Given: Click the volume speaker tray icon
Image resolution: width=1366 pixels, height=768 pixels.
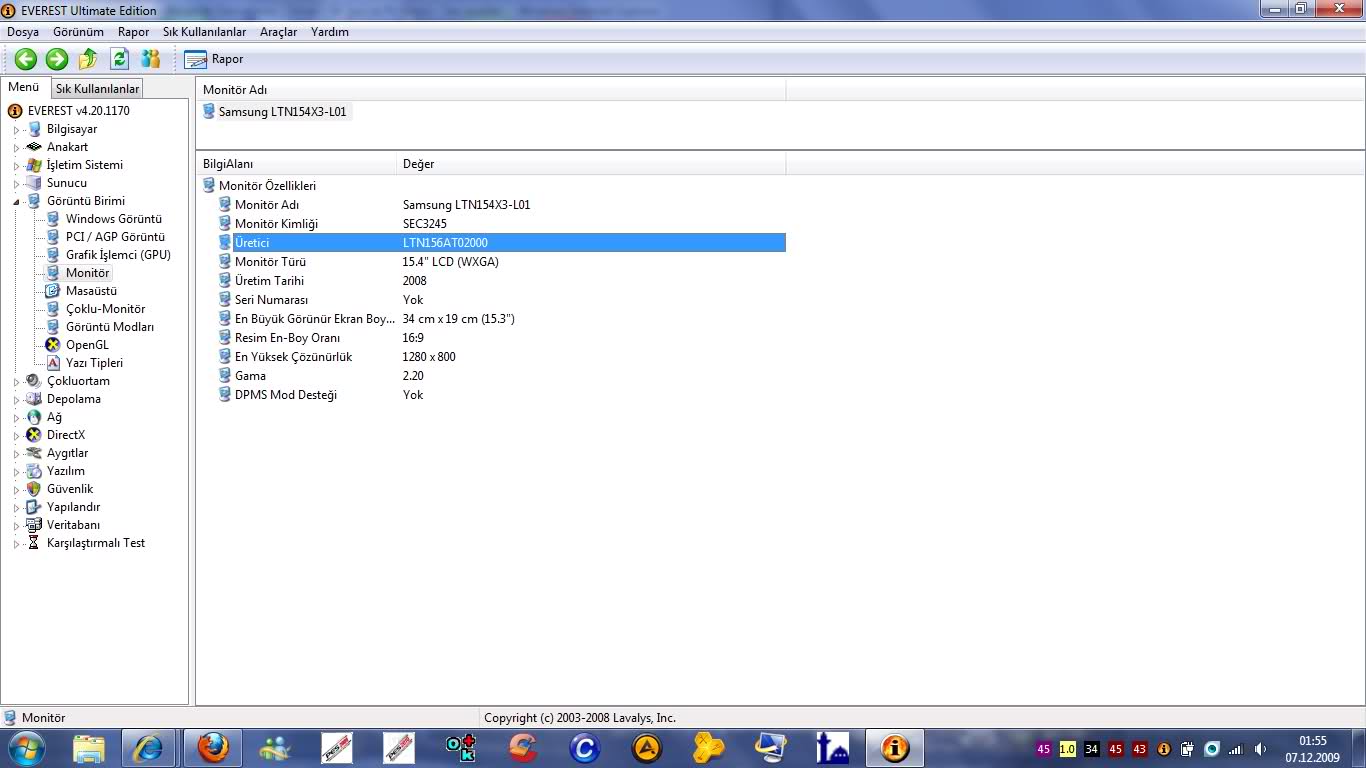Looking at the screenshot, I should click(1260, 749).
